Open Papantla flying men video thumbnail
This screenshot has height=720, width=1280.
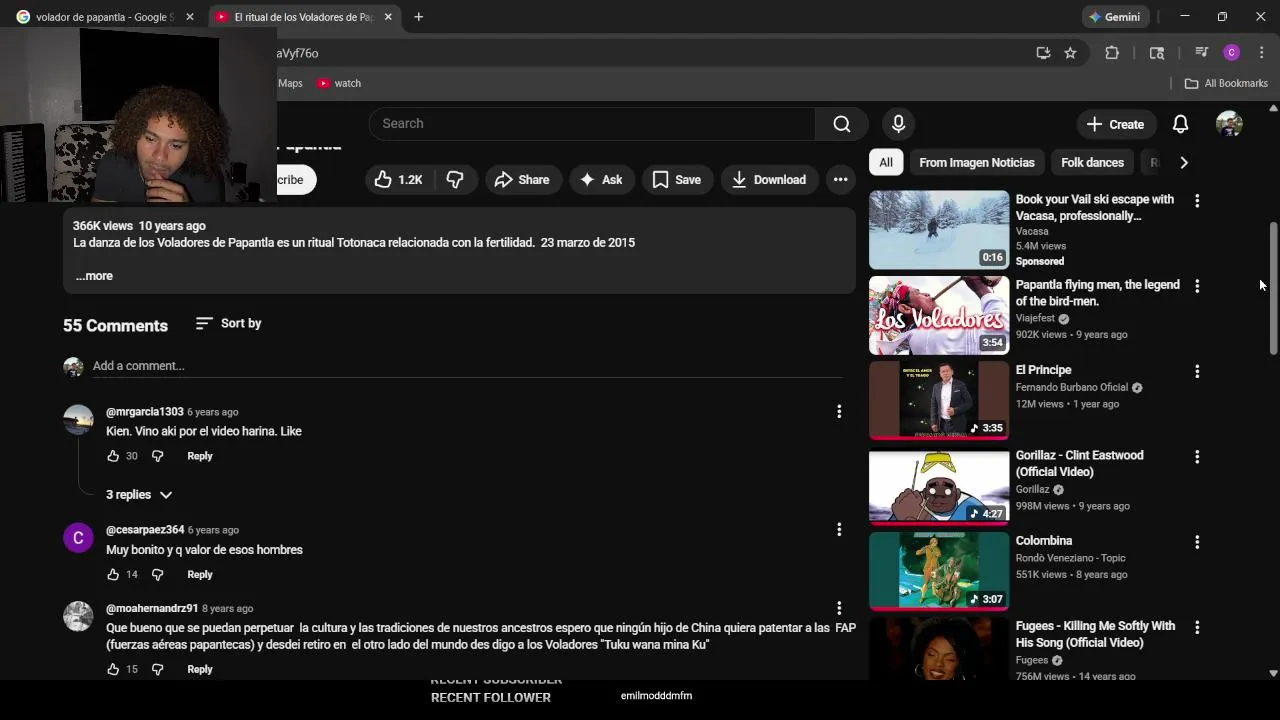click(939, 316)
